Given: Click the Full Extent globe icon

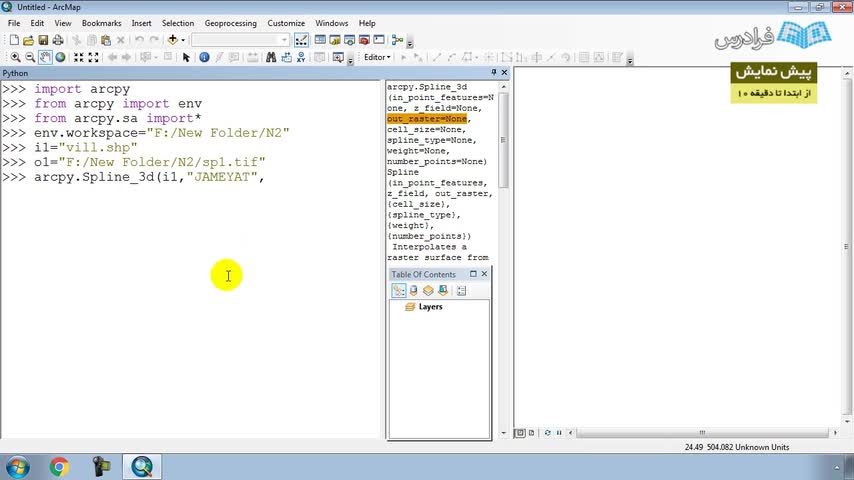Looking at the screenshot, I should coord(60,57).
